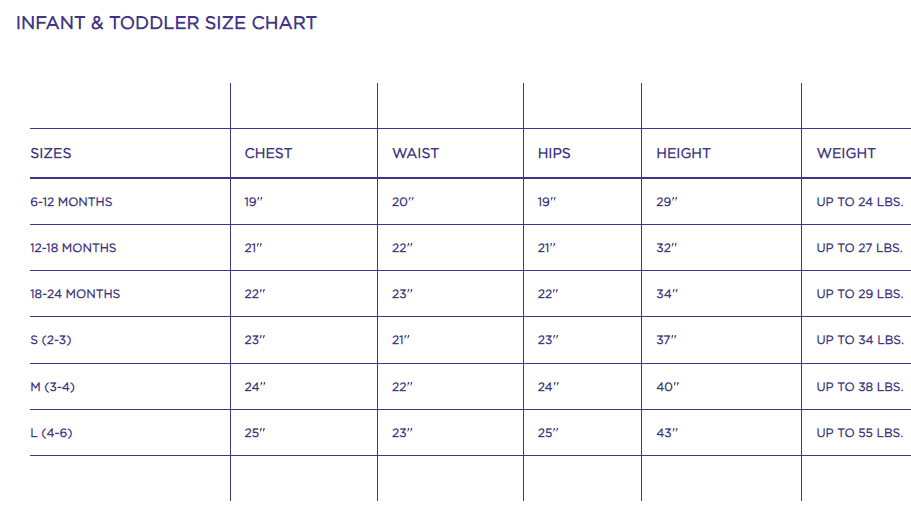Click the M (3-4) size label
Image resolution: width=911 pixels, height=509 pixels.
tap(52, 387)
